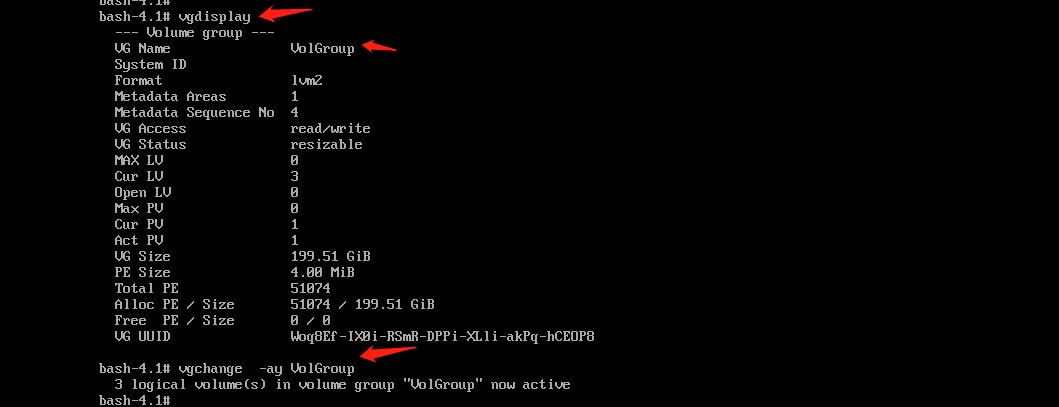Click the resizable VG Status value
Image resolution: width=1059 pixels, height=407 pixels.
[326, 144]
